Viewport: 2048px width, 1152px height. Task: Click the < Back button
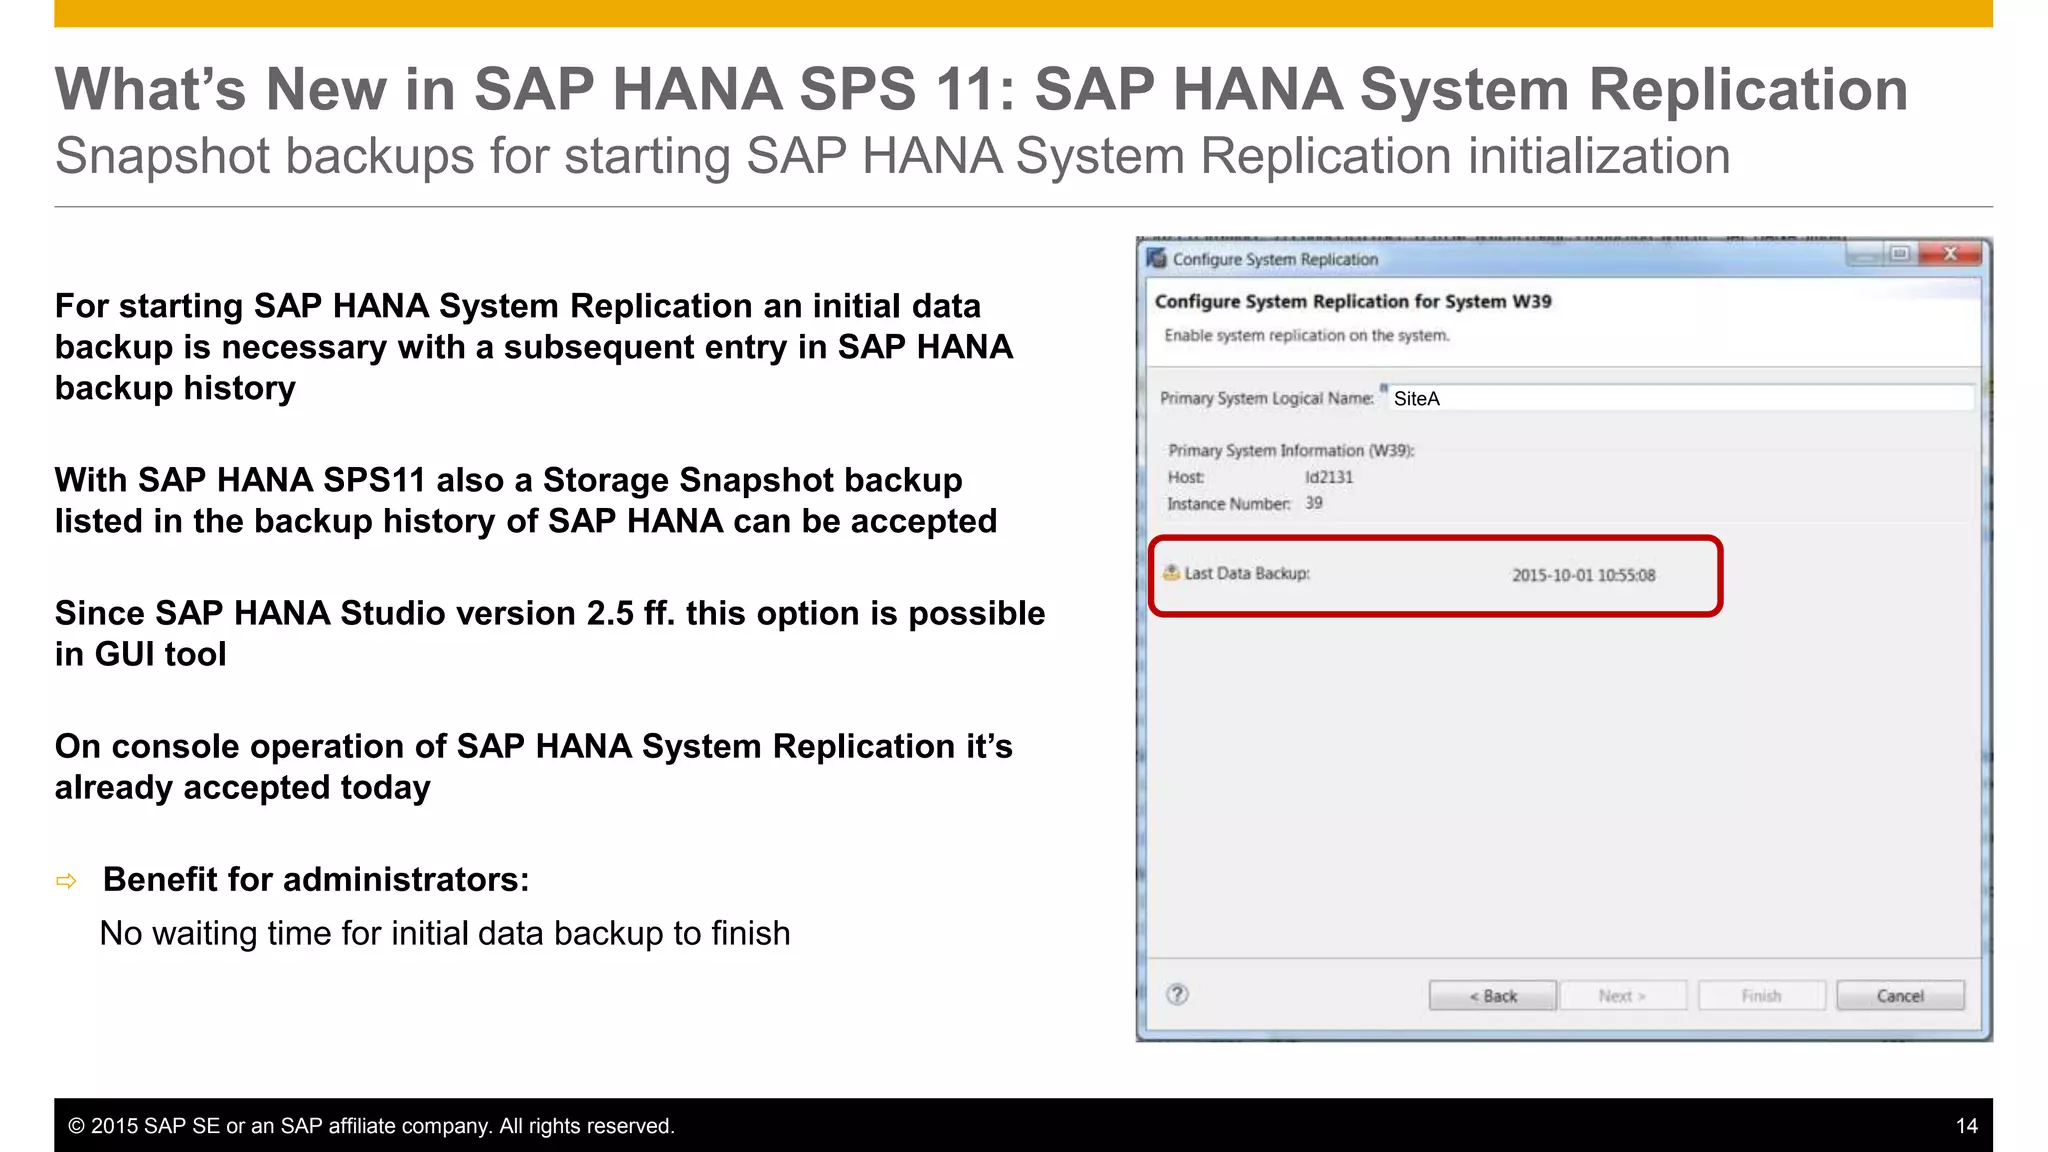point(1492,996)
